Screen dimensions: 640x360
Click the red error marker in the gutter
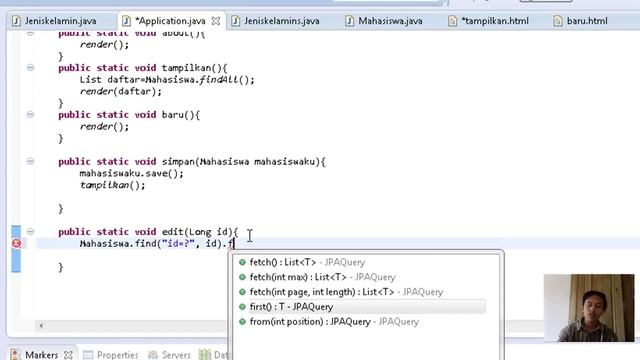(16, 244)
